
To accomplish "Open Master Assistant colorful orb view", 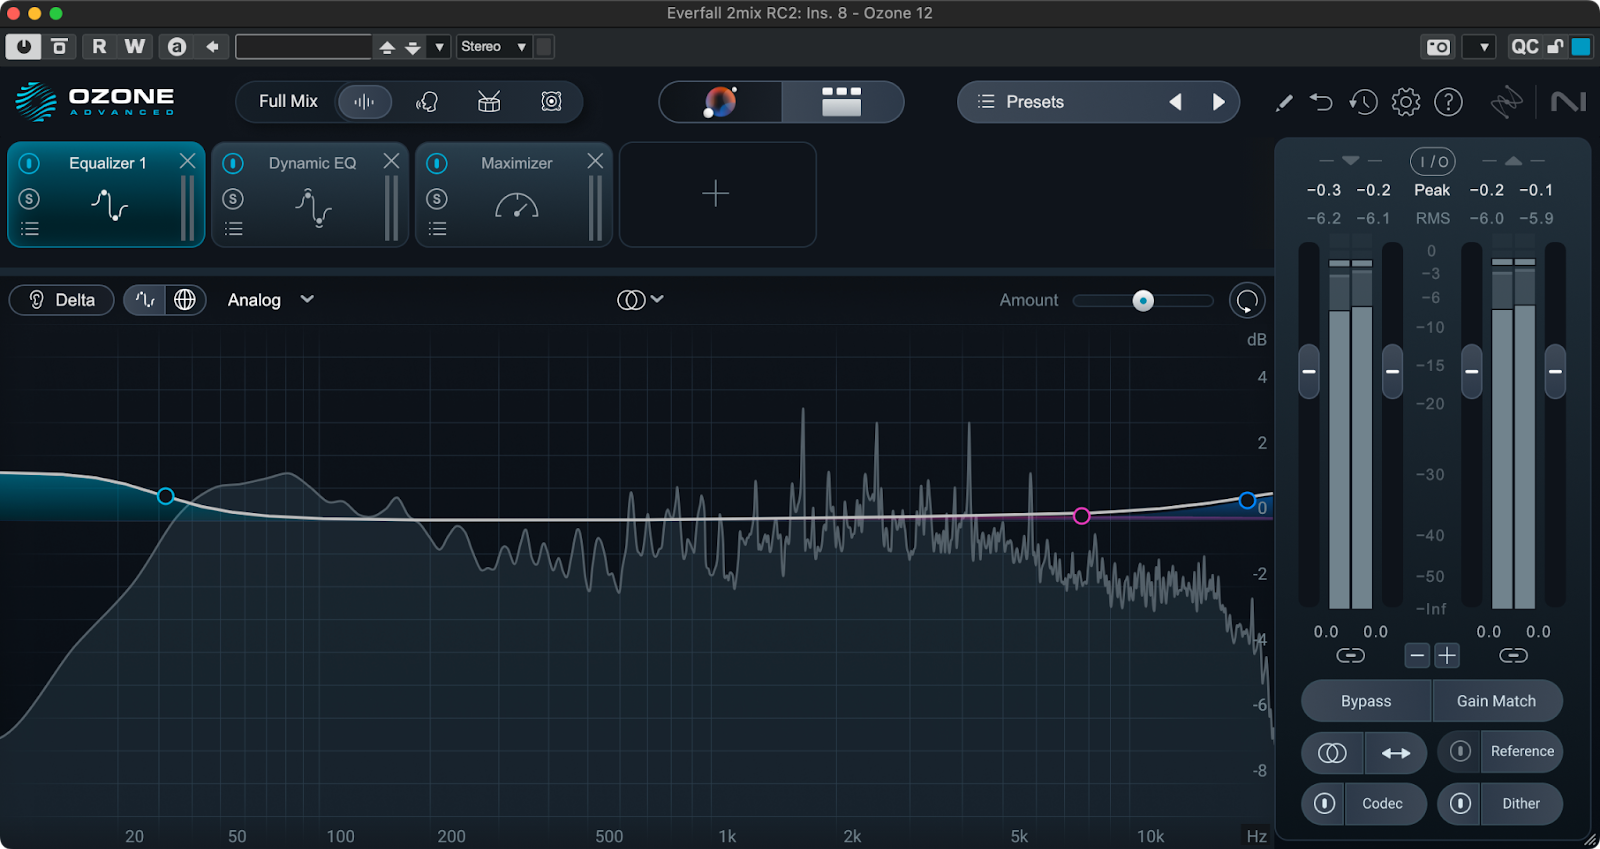I will pos(720,102).
